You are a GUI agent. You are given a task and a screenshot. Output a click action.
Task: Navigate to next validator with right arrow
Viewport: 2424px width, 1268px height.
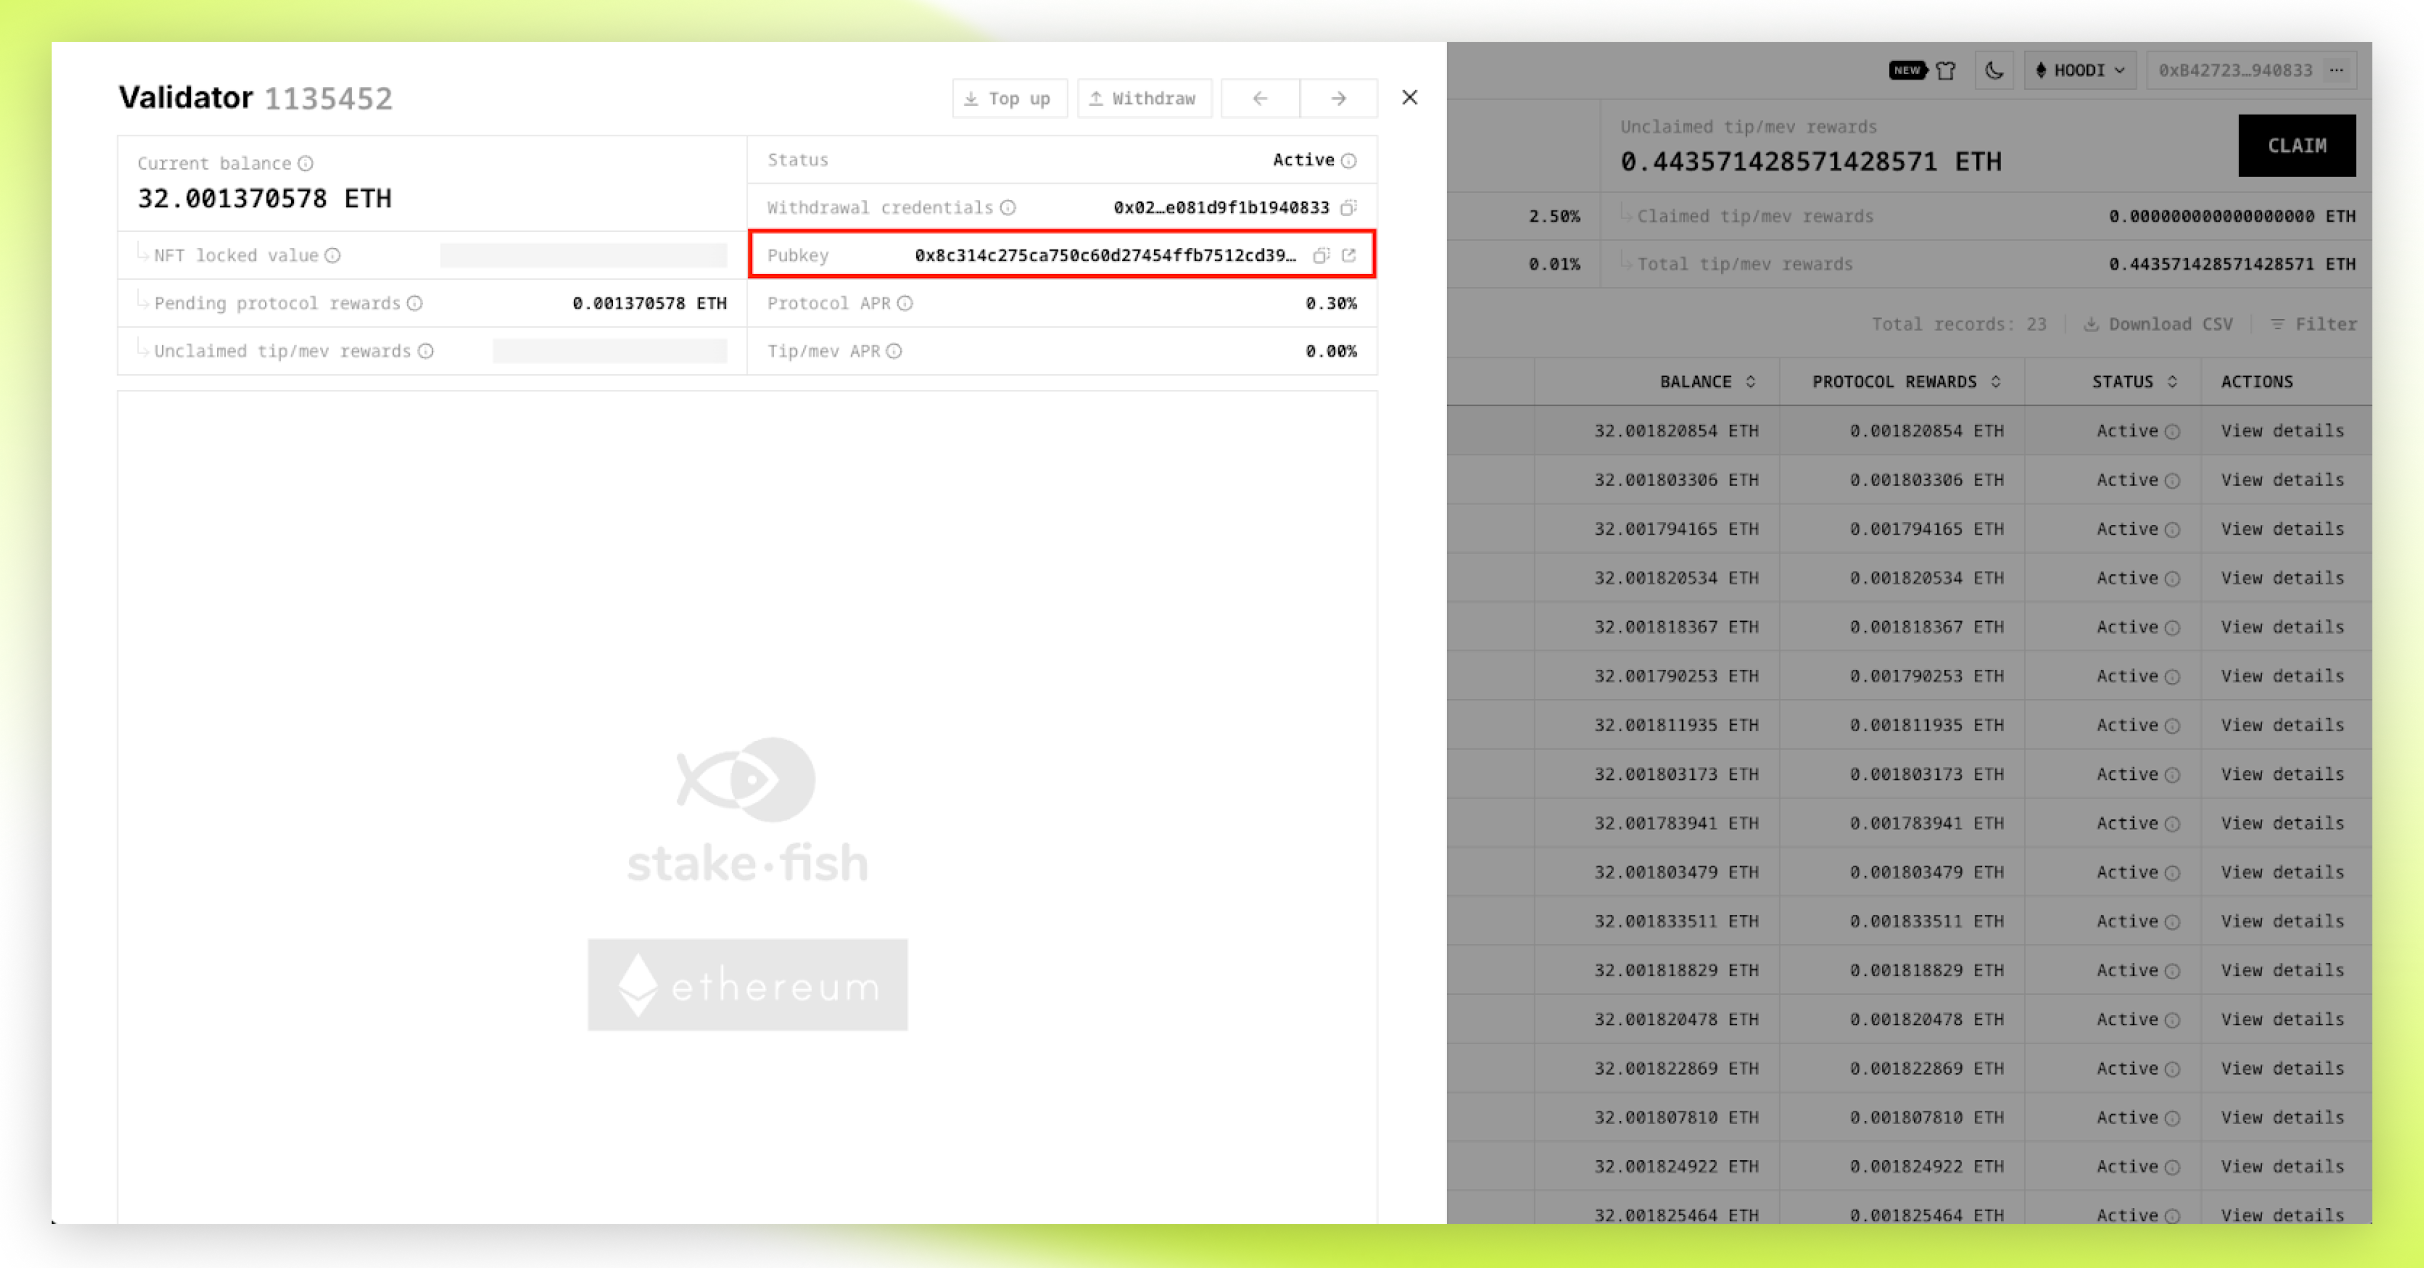point(1339,98)
